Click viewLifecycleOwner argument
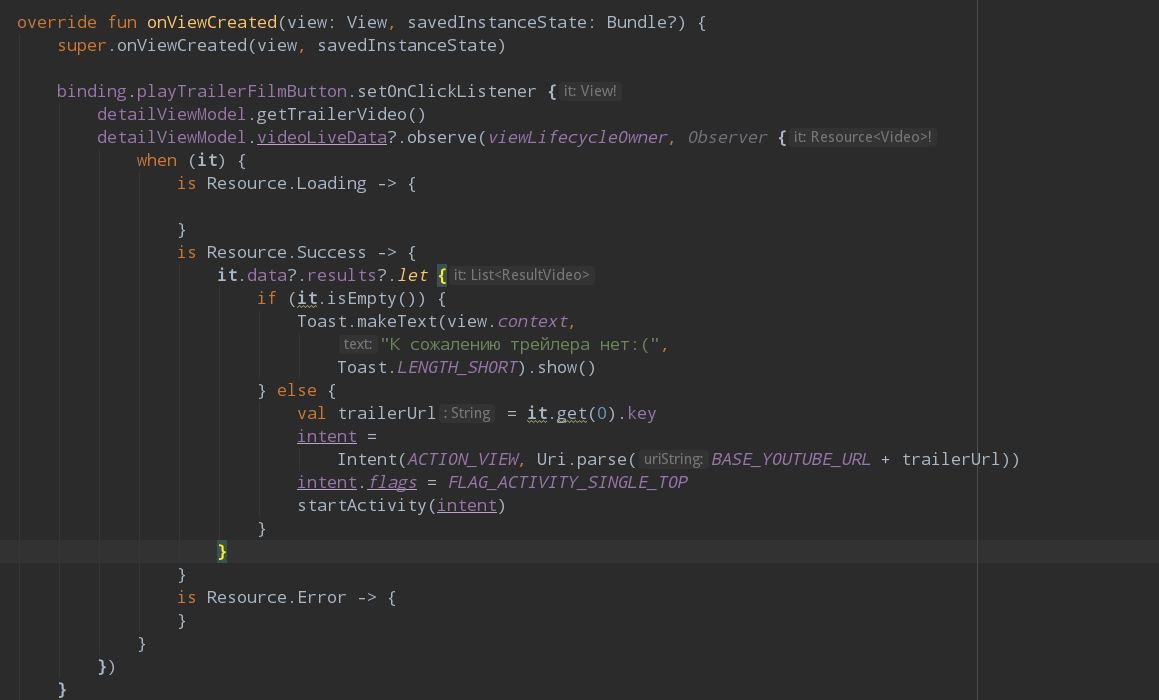The height and width of the screenshot is (700, 1159). [577, 137]
